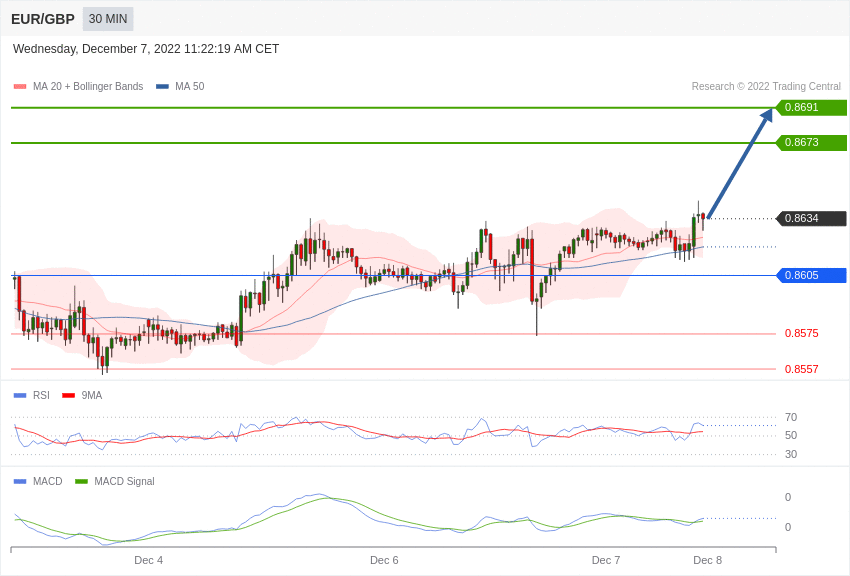Click the blue upward forecast arrow

point(739,164)
